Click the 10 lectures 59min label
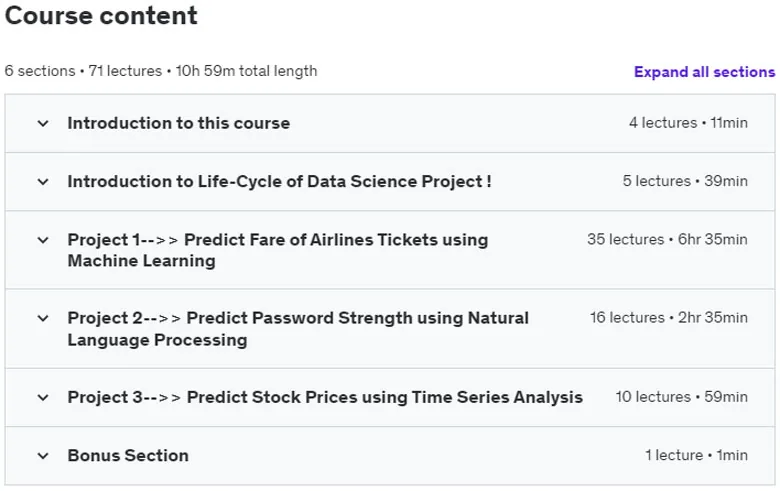The height and width of the screenshot is (491, 780). 682,397
